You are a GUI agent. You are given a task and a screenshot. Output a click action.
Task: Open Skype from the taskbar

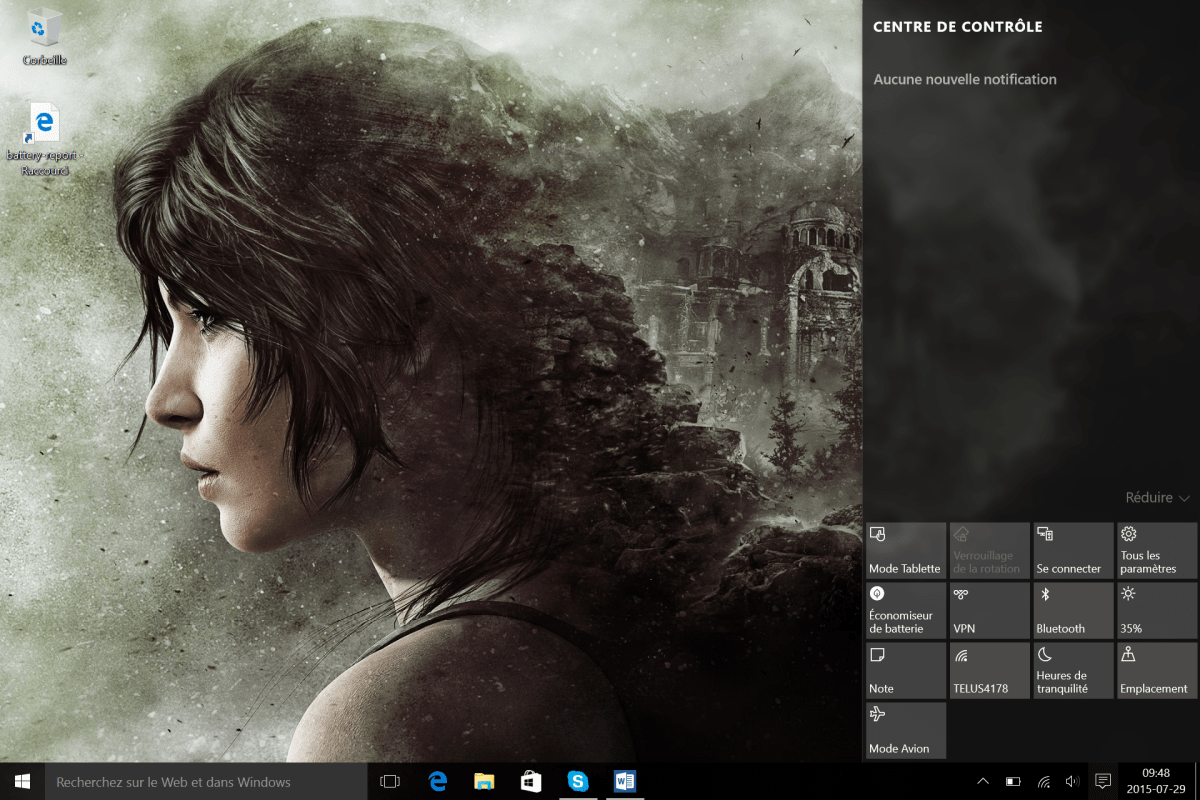coord(578,781)
